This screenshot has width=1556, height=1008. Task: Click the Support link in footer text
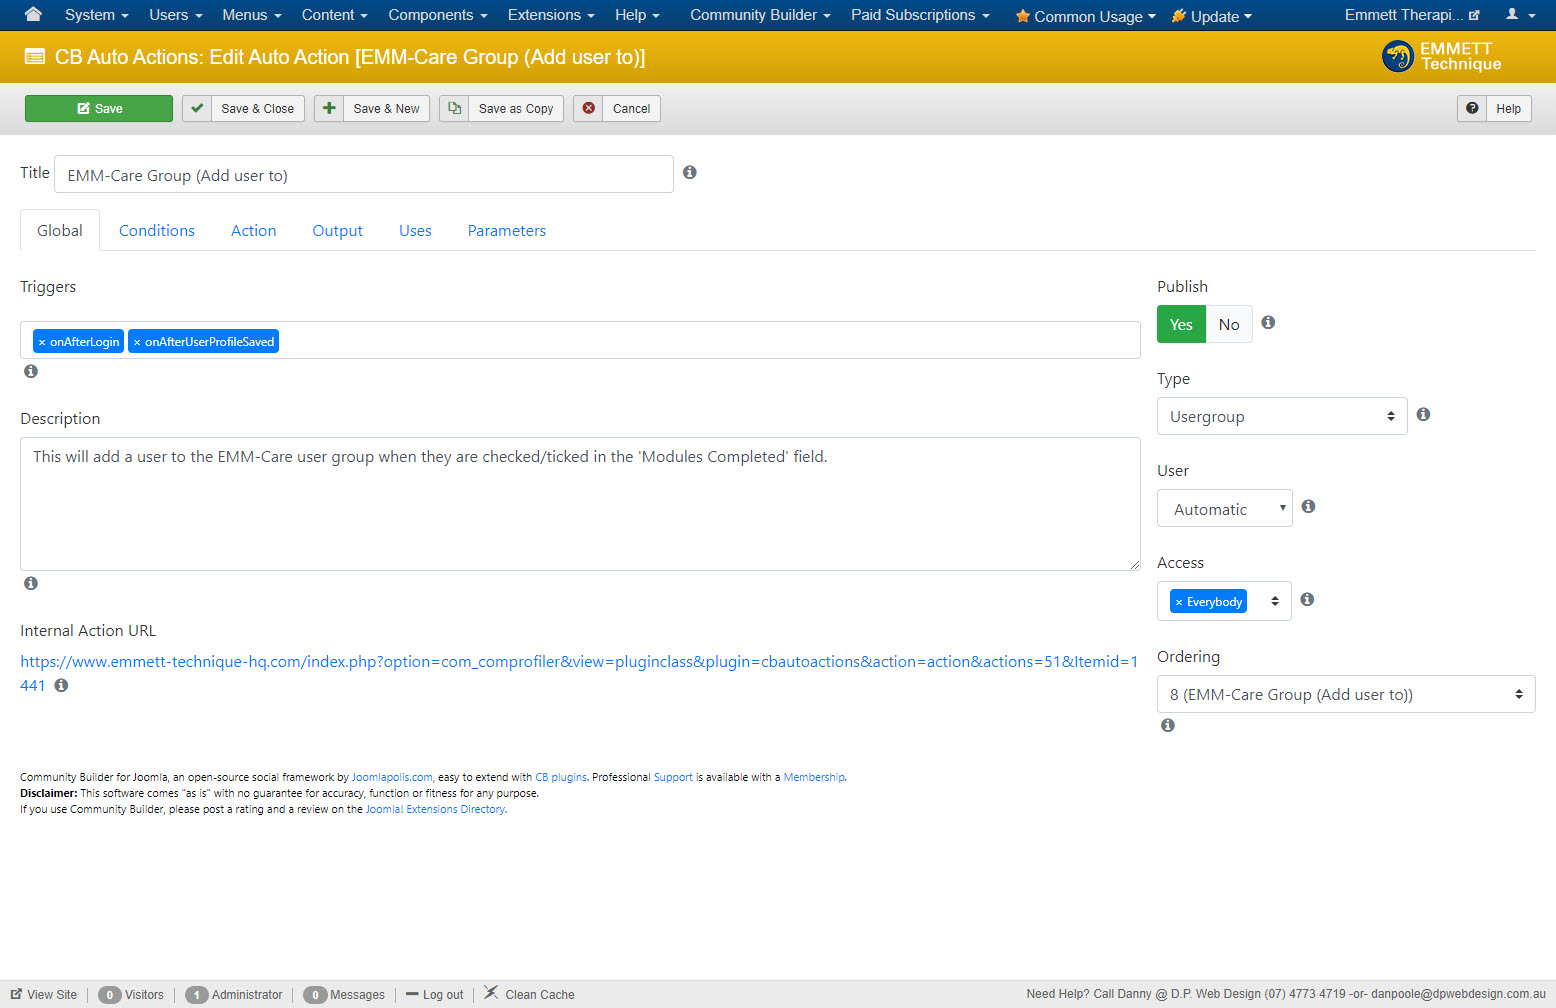673,777
